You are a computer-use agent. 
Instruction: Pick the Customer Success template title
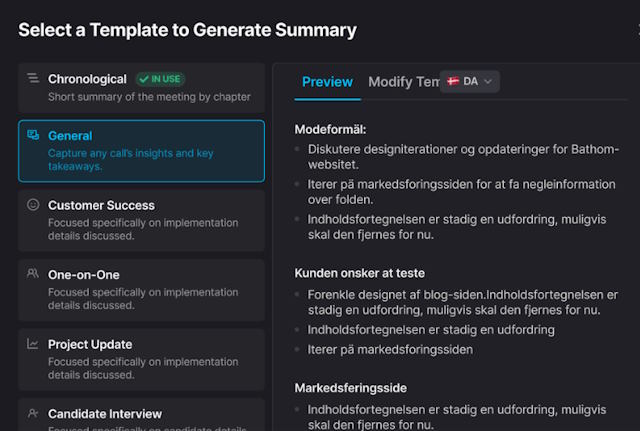[101, 205]
